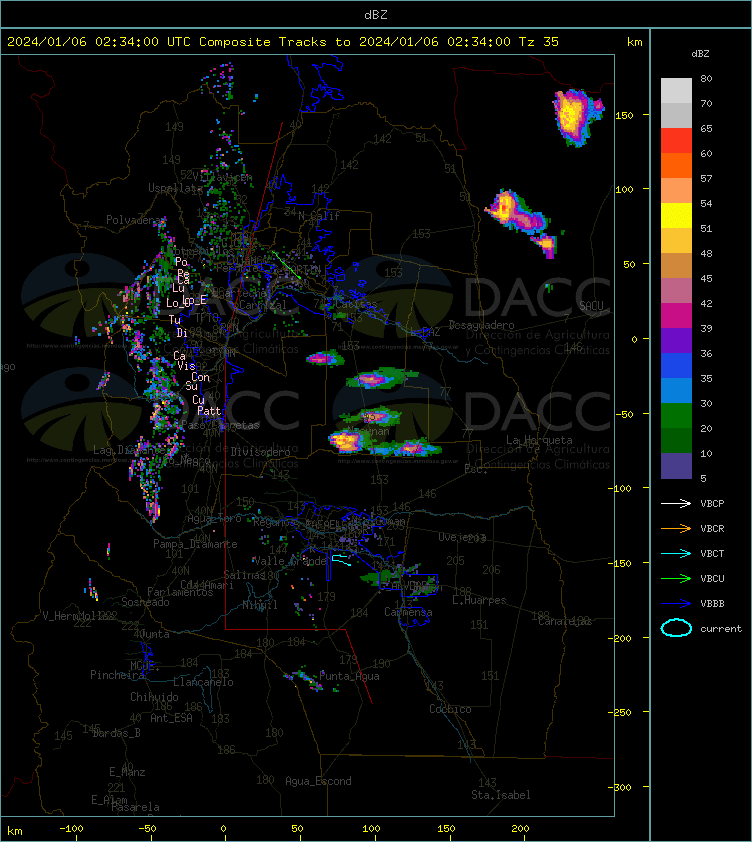Select the purple 36-39 dBZ swatch
The image size is (752, 842).
click(x=676, y=340)
